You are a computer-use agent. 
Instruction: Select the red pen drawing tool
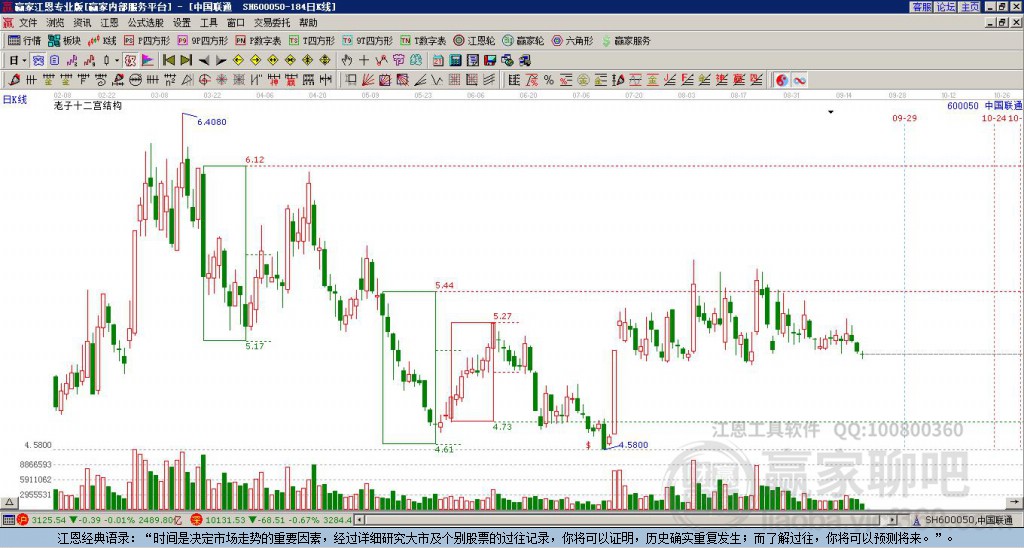click(x=14, y=80)
